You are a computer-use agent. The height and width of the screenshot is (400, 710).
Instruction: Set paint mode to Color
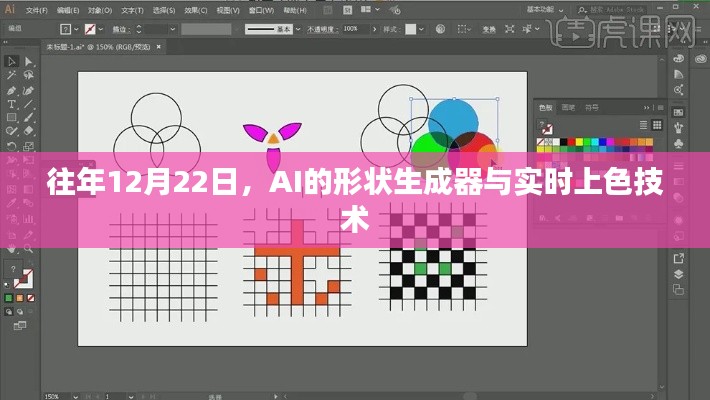[9, 298]
